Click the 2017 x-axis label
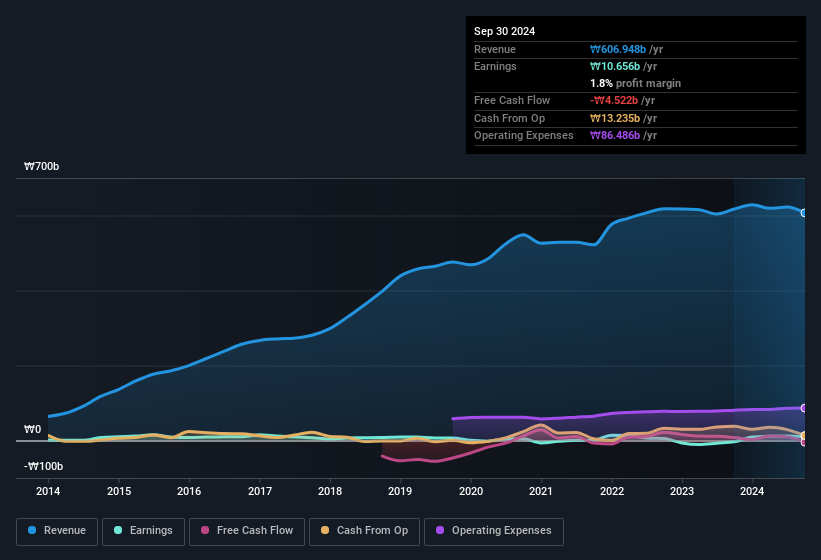 [260, 491]
